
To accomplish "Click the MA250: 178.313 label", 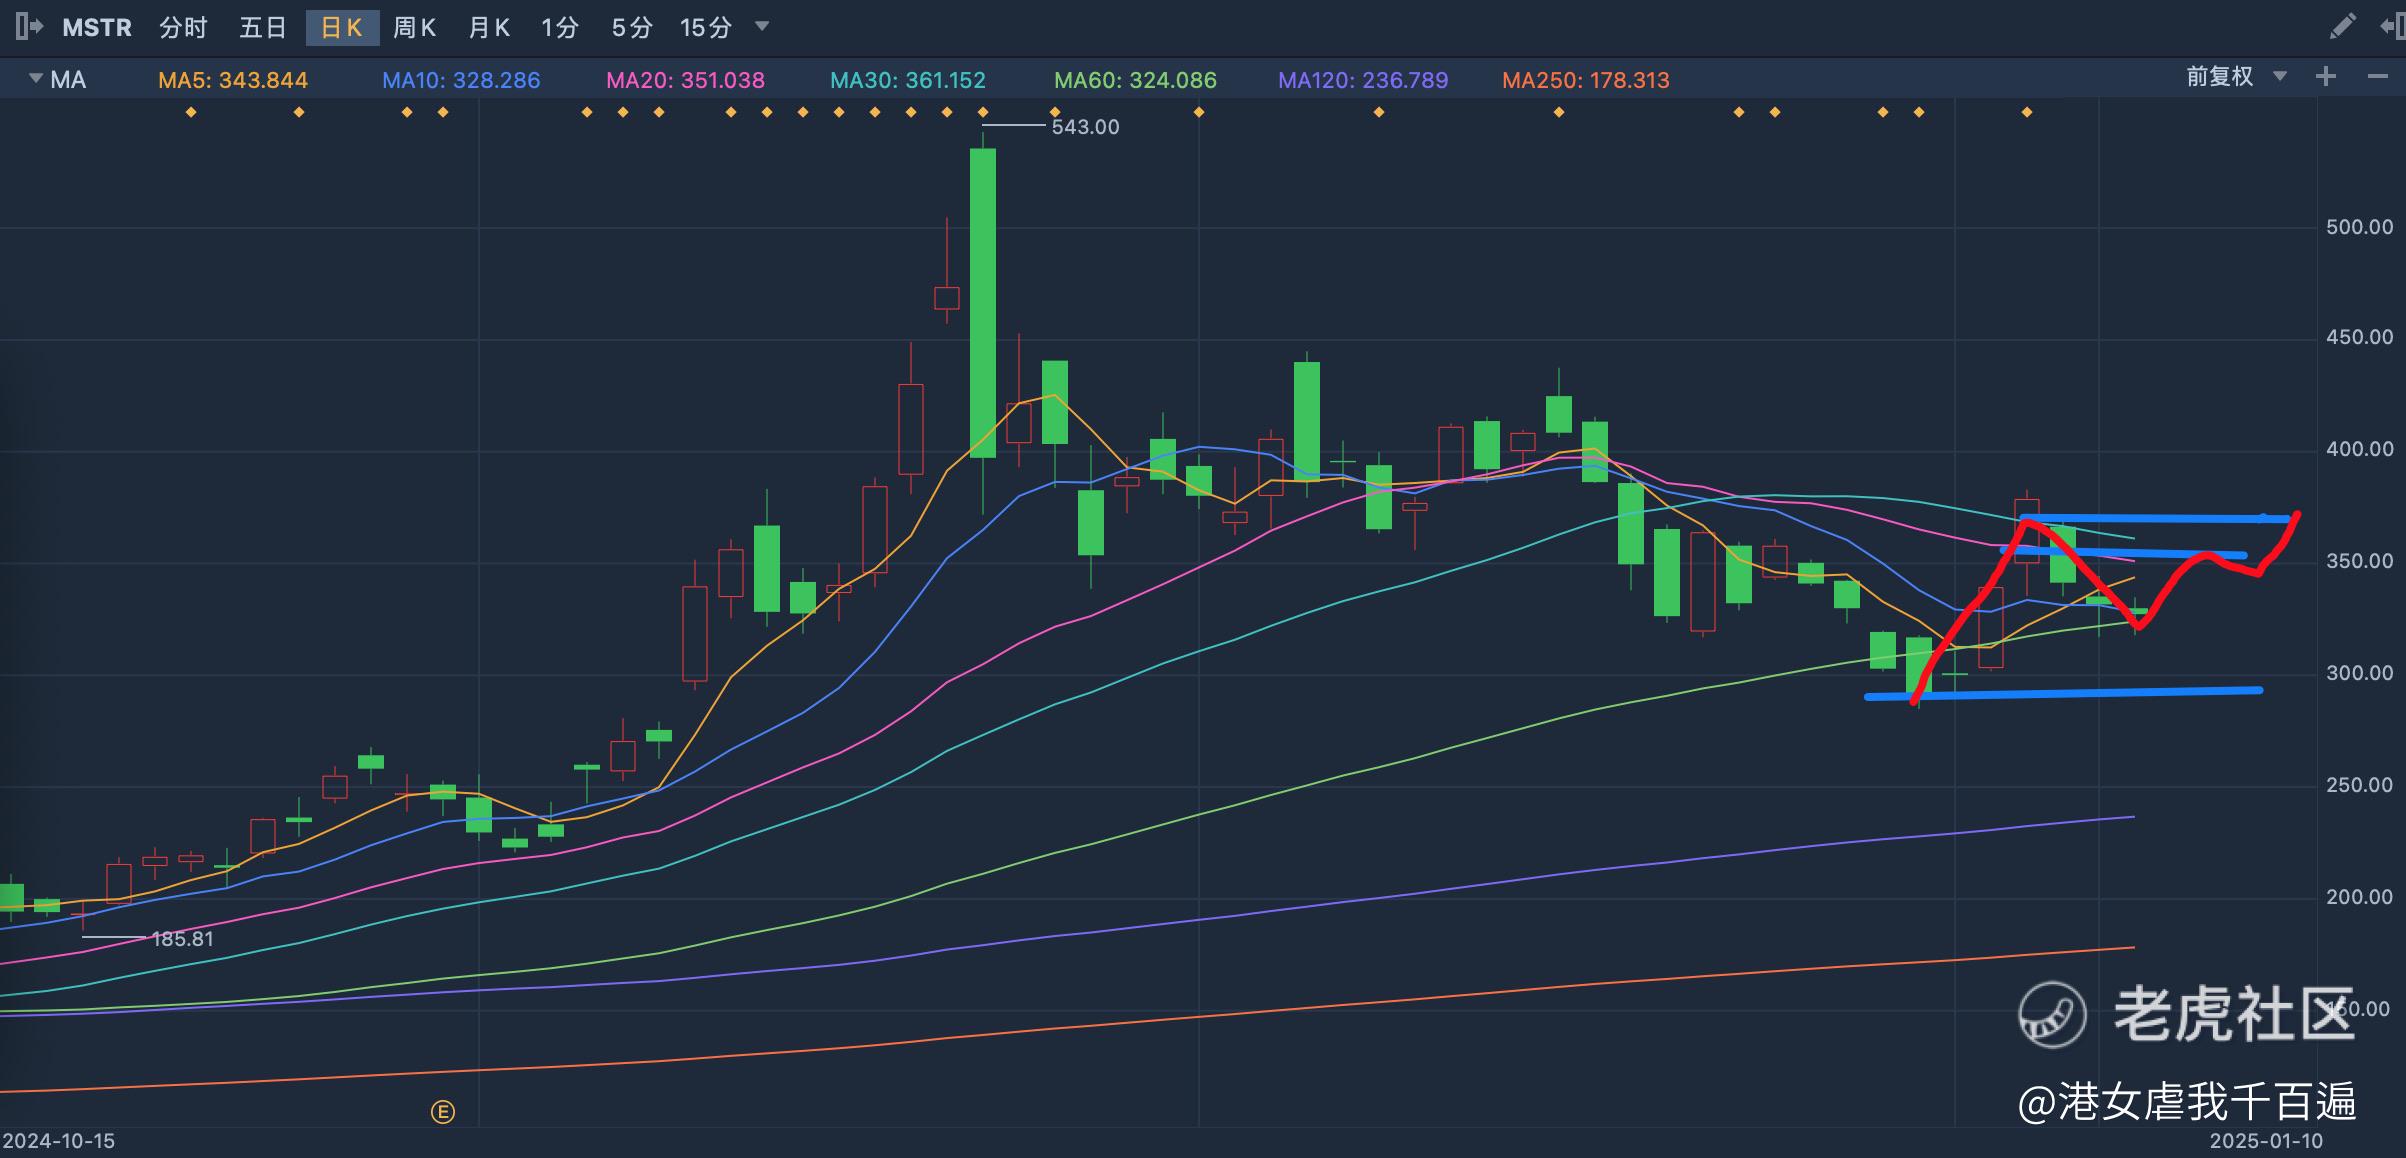I will [x=1586, y=80].
